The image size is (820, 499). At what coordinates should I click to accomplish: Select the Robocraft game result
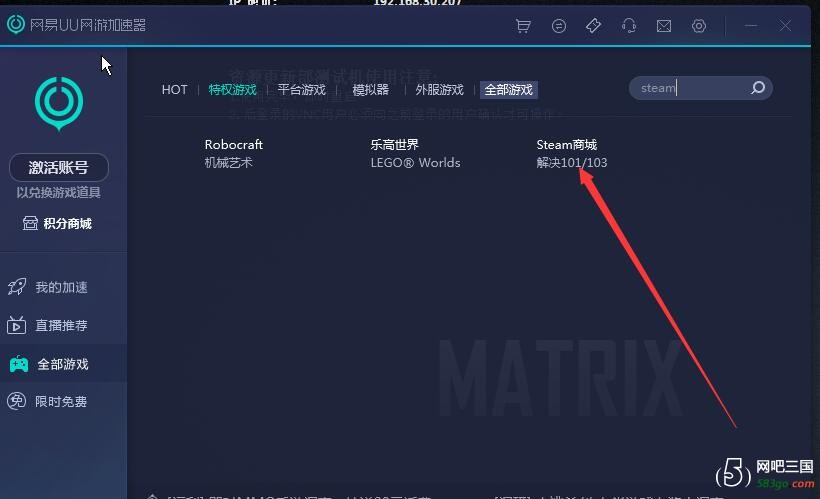234,153
